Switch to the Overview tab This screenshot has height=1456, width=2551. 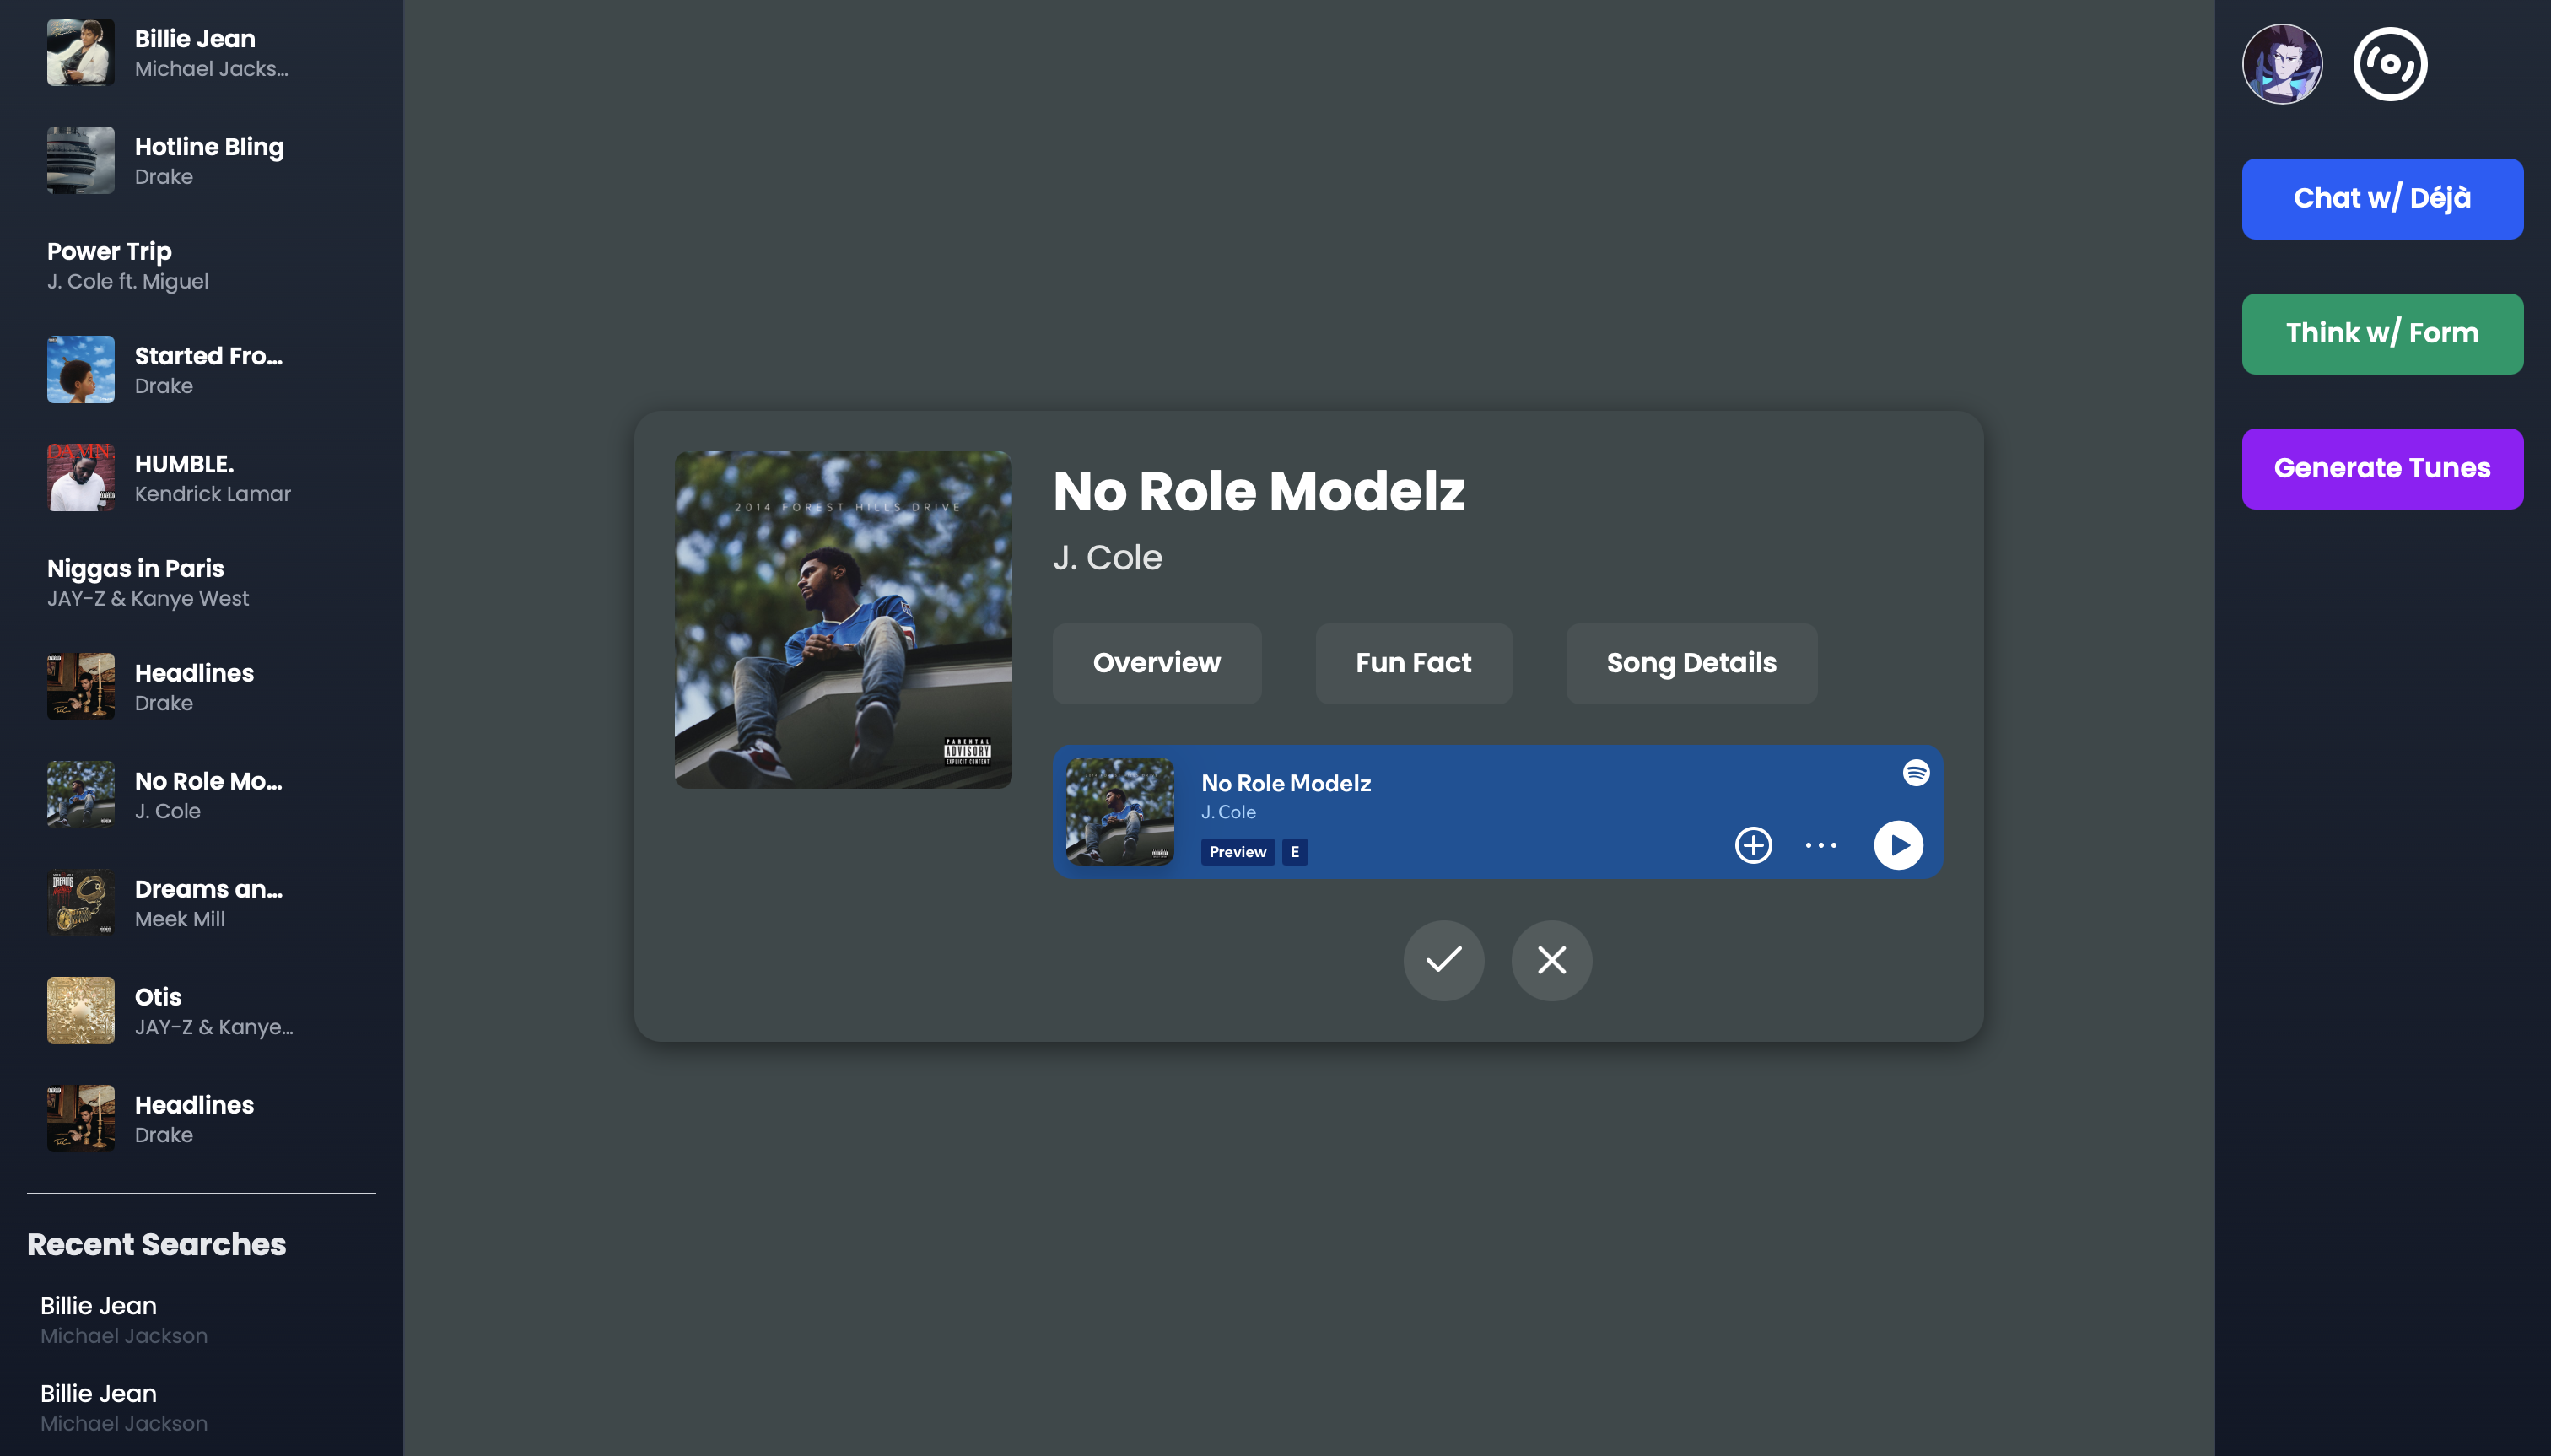[1156, 663]
